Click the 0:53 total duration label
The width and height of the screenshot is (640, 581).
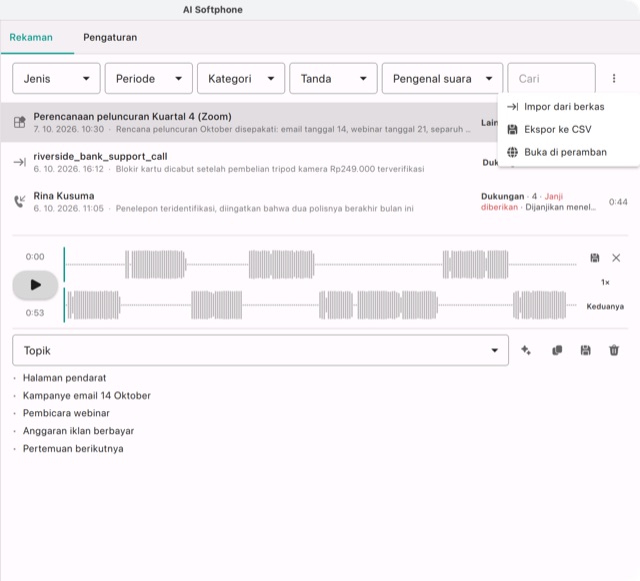tap(35, 313)
